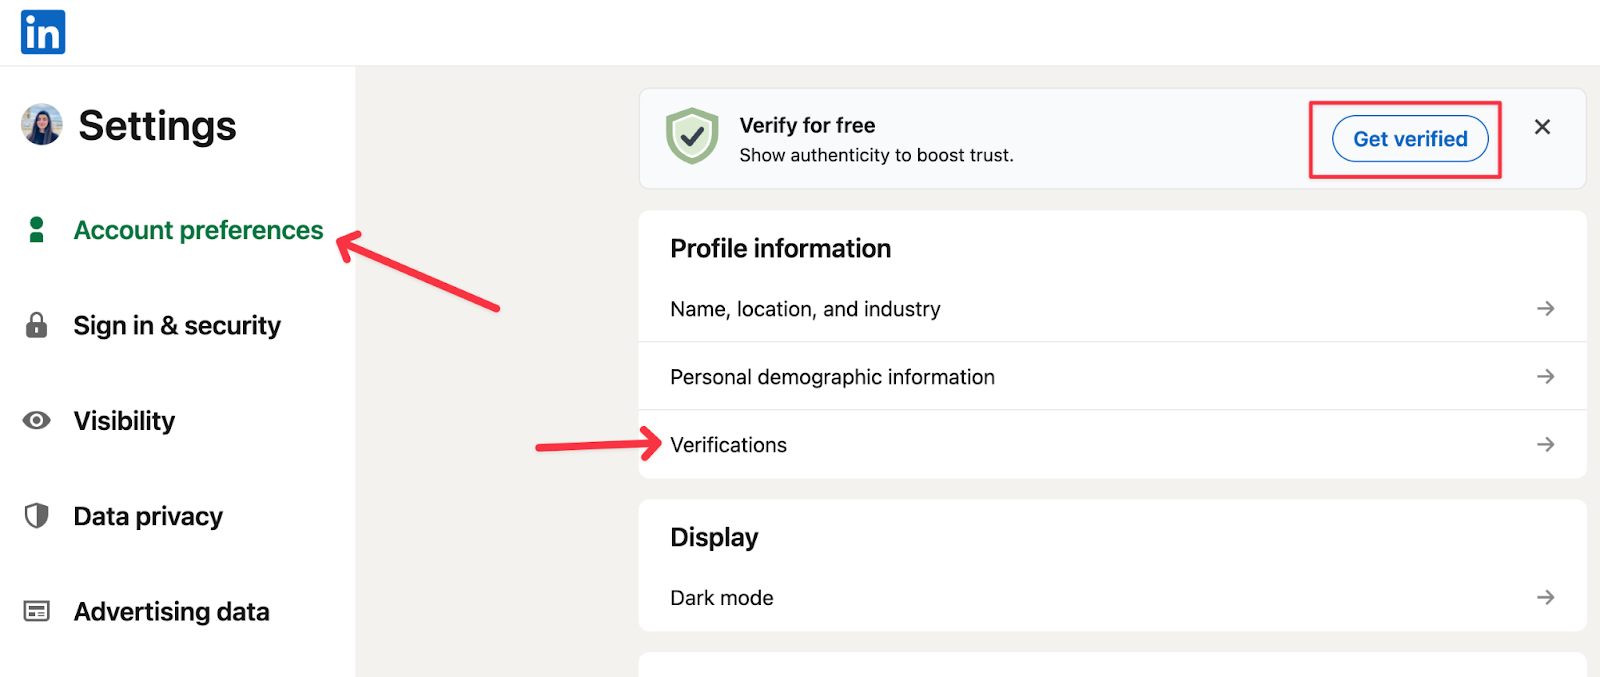
Task: Dismiss the Verify for free banner
Action: click(1541, 127)
